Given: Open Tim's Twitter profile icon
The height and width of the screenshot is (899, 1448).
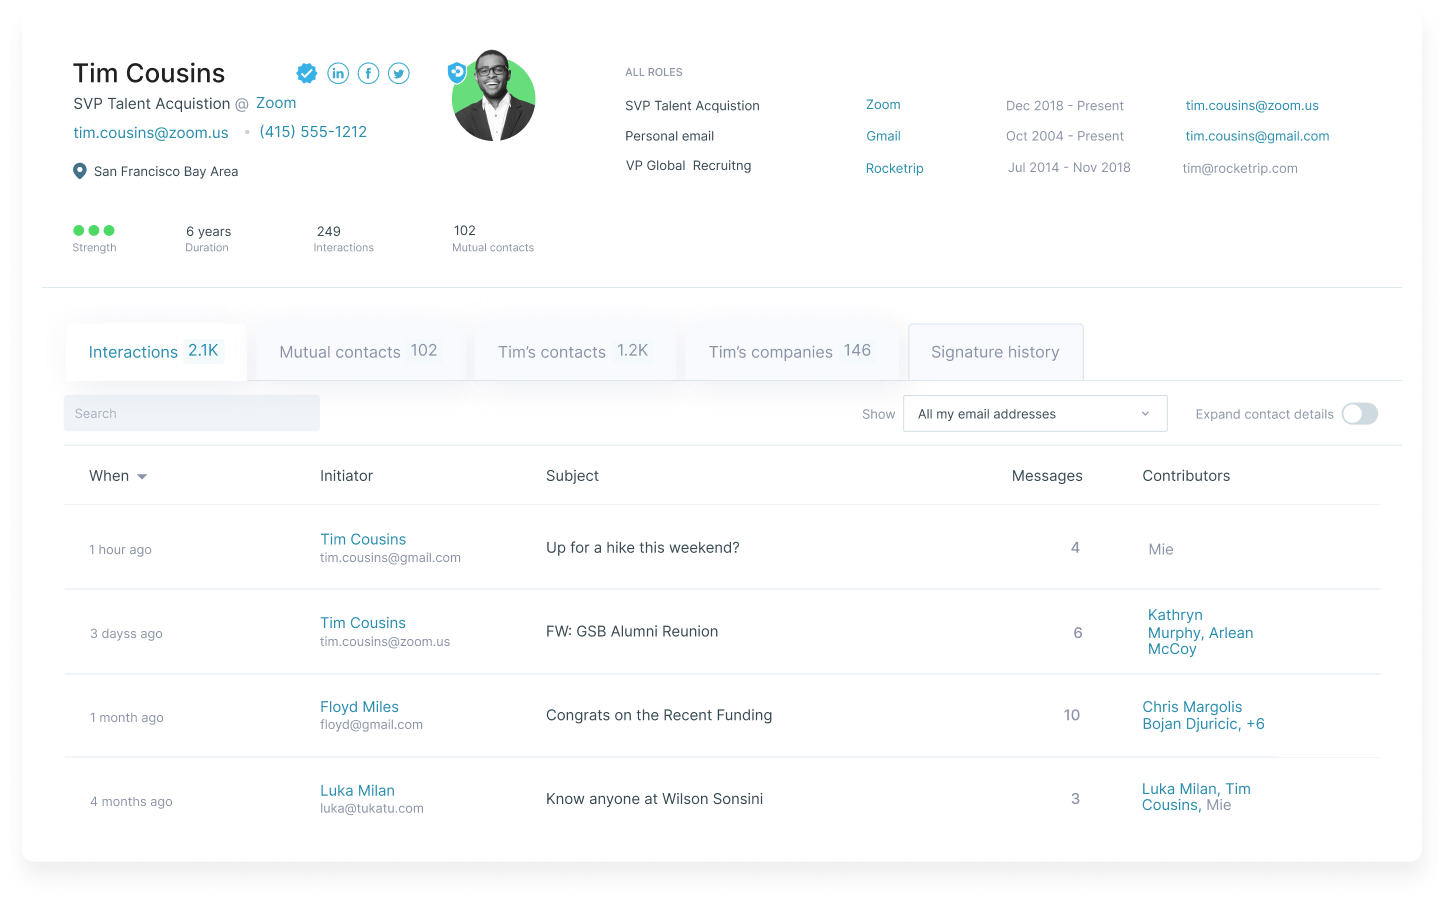Looking at the screenshot, I should tap(399, 73).
